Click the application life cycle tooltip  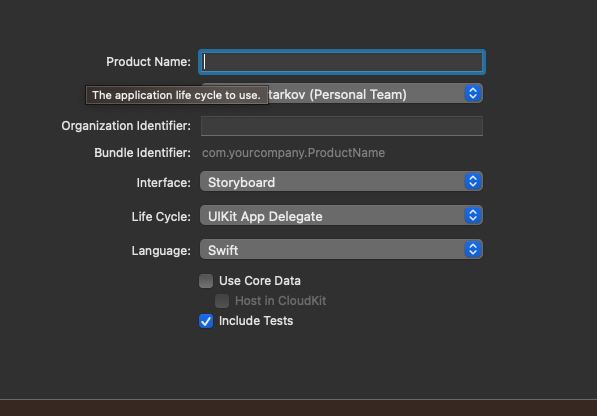click(x=177, y=95)
